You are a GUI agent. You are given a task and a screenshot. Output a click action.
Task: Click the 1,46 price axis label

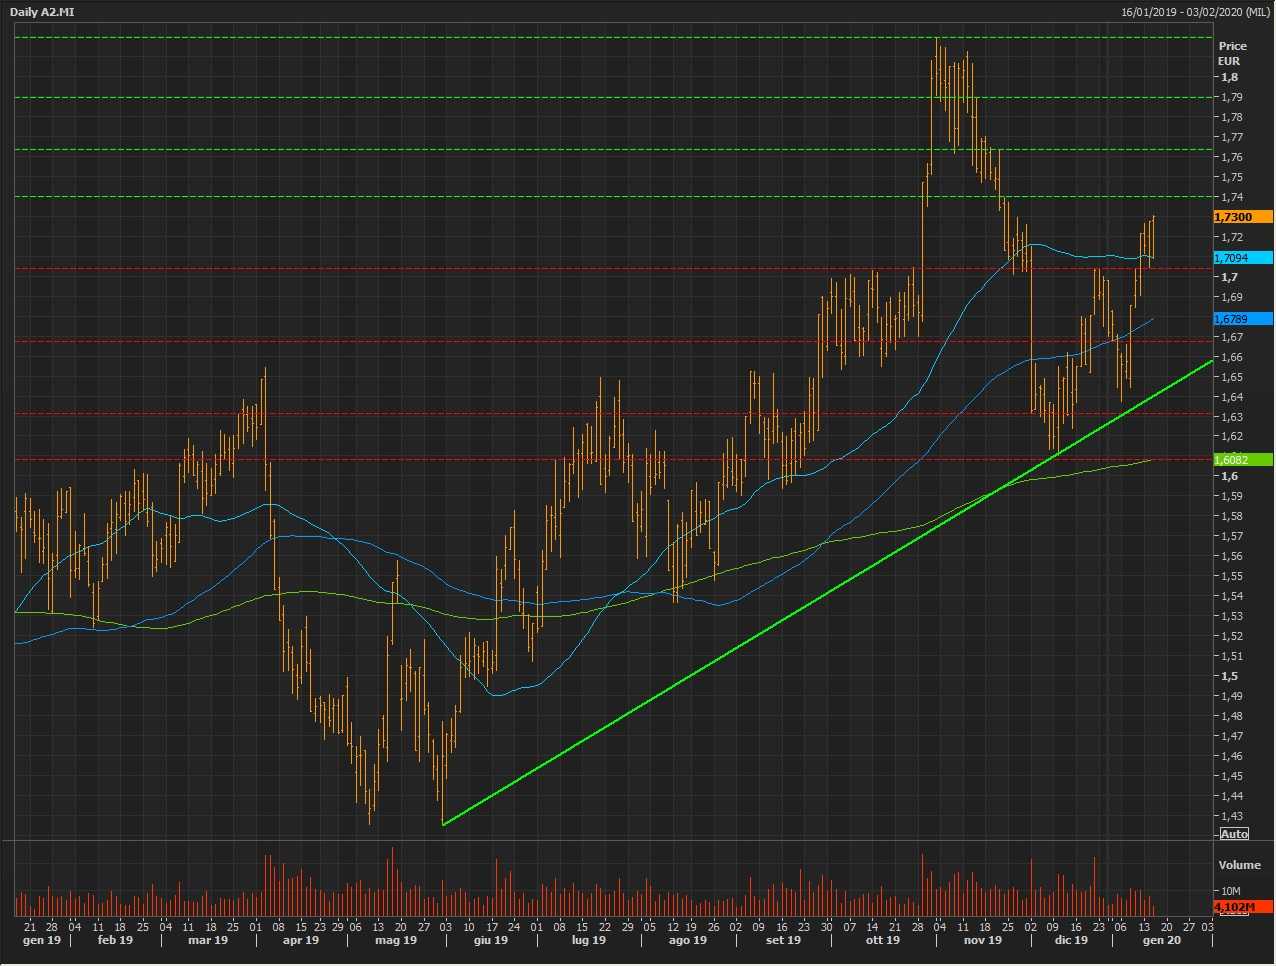pyautogui.click(x=1231, y=756)
